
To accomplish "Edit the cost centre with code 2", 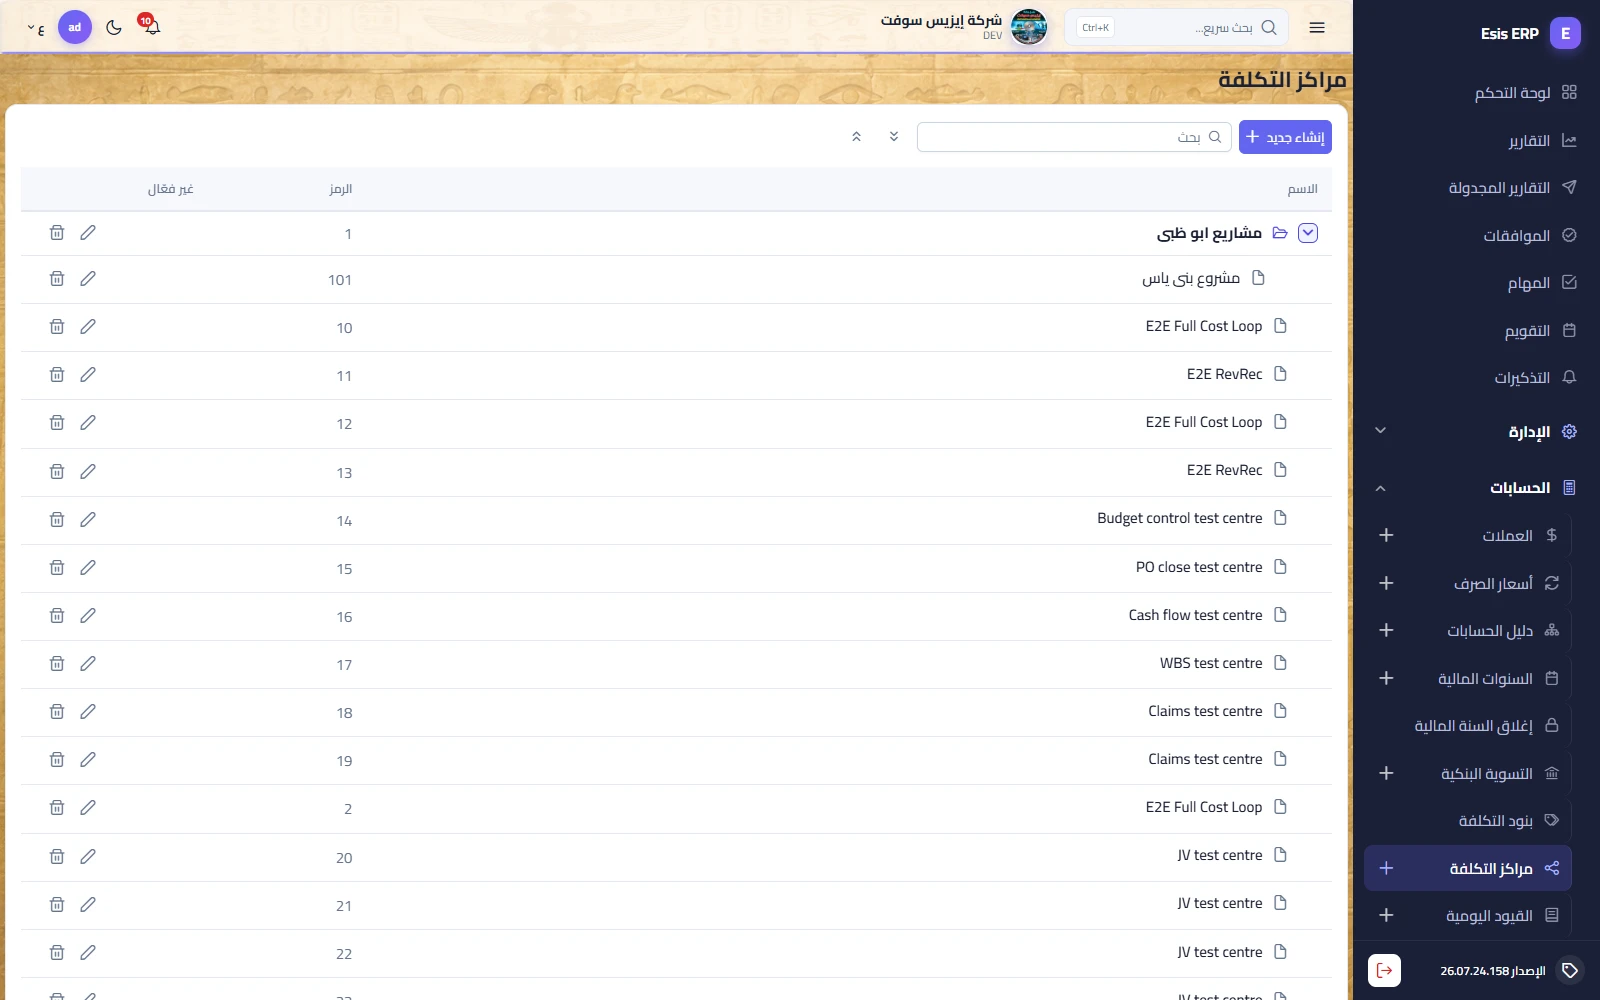I will 88,808.
